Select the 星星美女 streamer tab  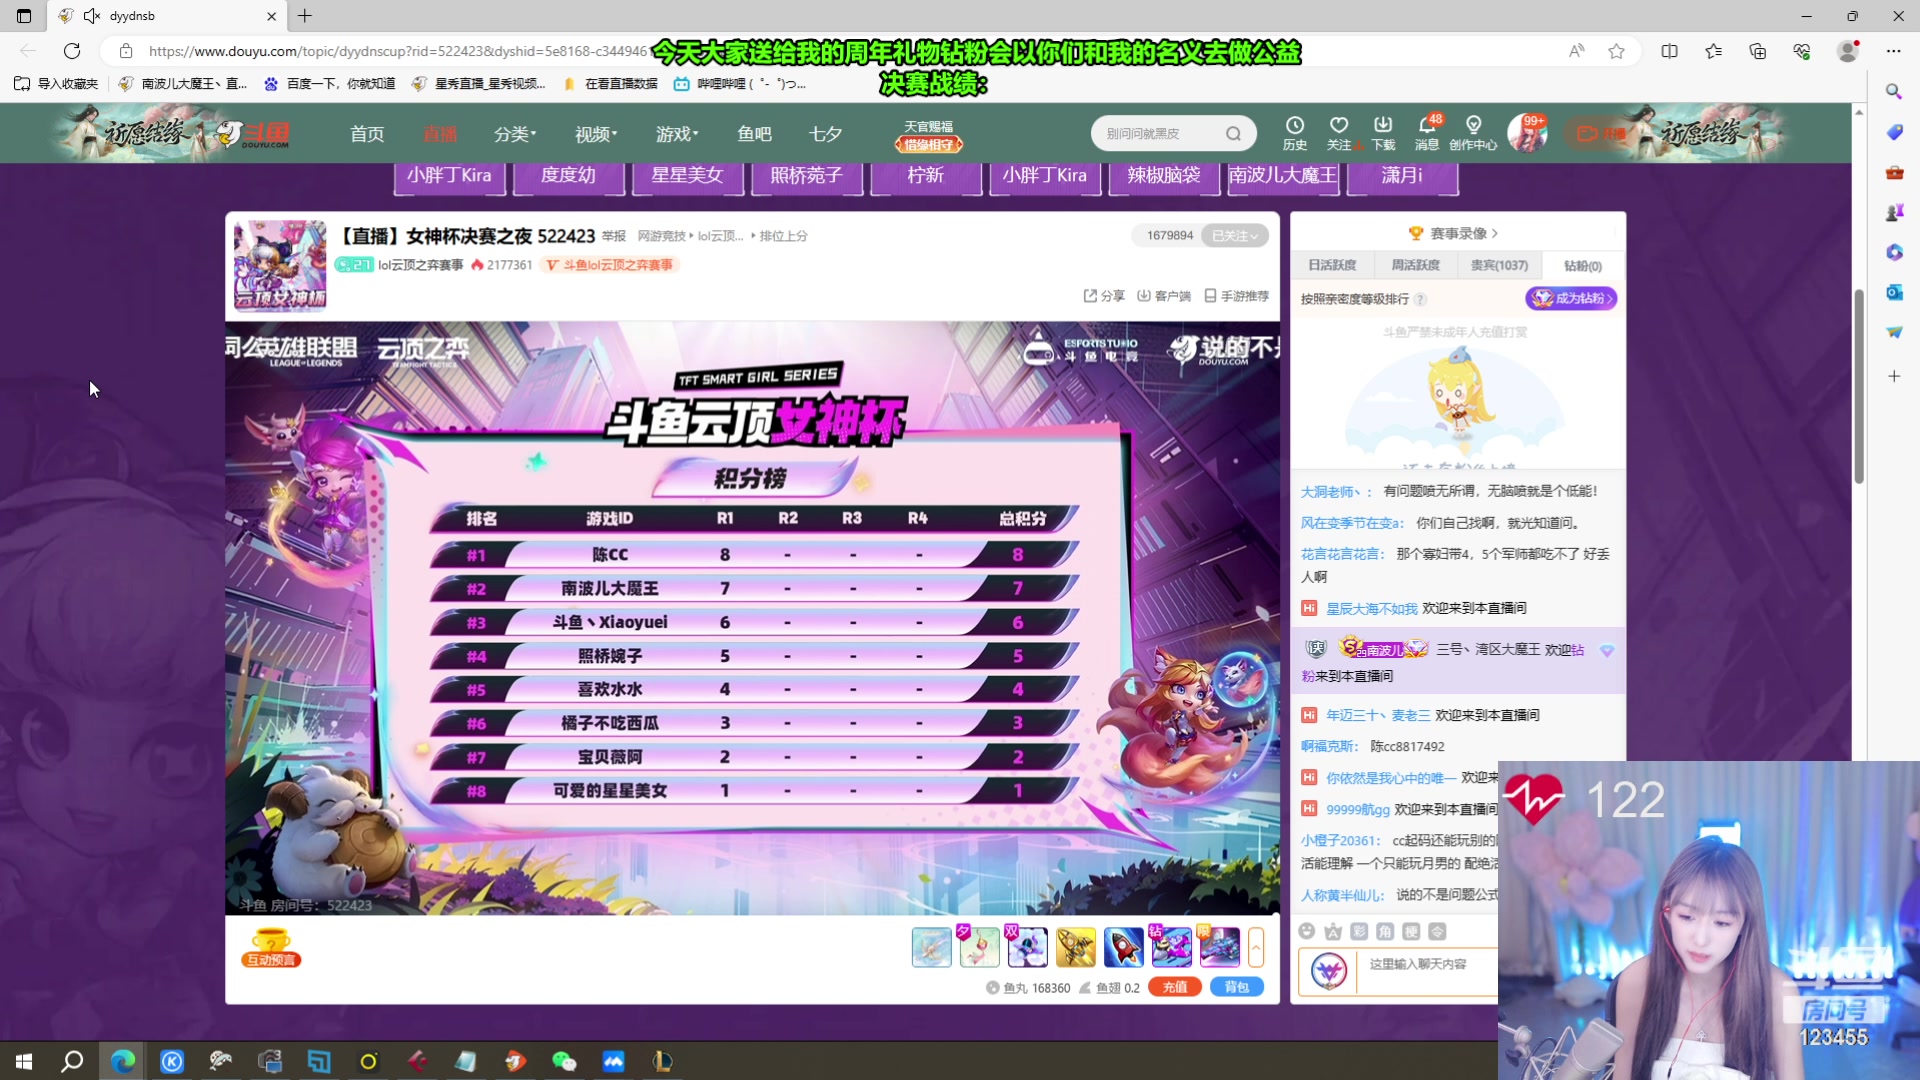tap(687, 176)
